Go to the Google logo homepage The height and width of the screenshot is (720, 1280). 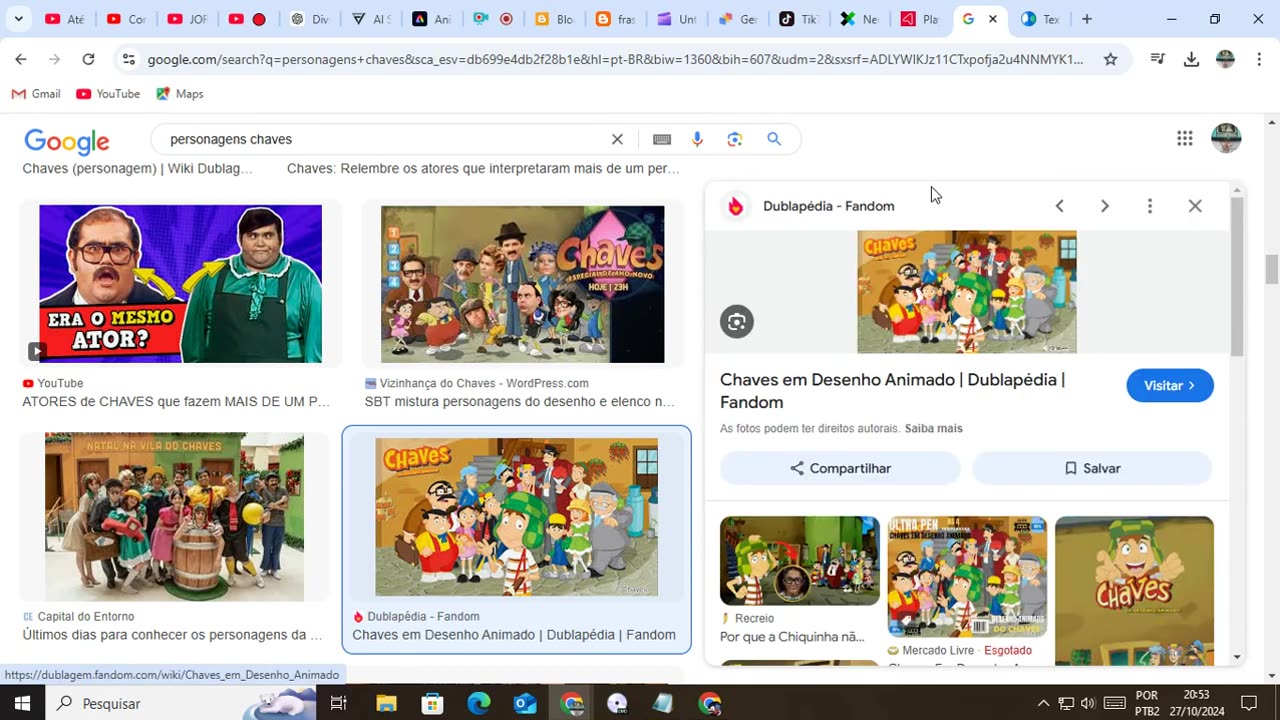(67, 141)
